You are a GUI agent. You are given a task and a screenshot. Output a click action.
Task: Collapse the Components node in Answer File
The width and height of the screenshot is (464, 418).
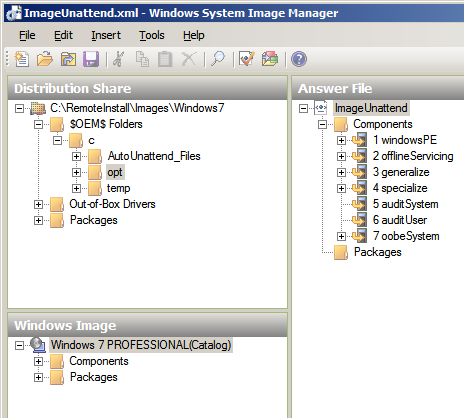tap(322, 124)
